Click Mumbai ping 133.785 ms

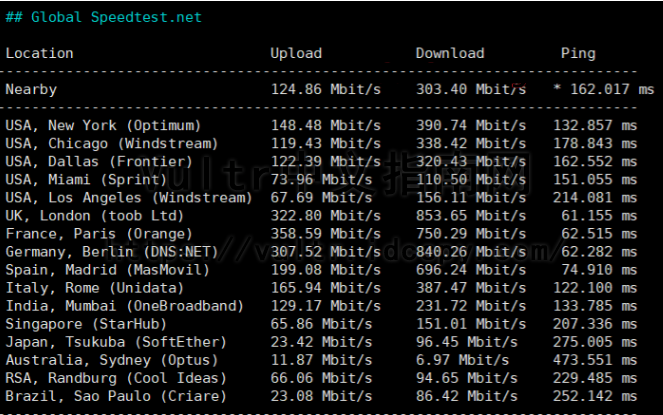(595, 306)
